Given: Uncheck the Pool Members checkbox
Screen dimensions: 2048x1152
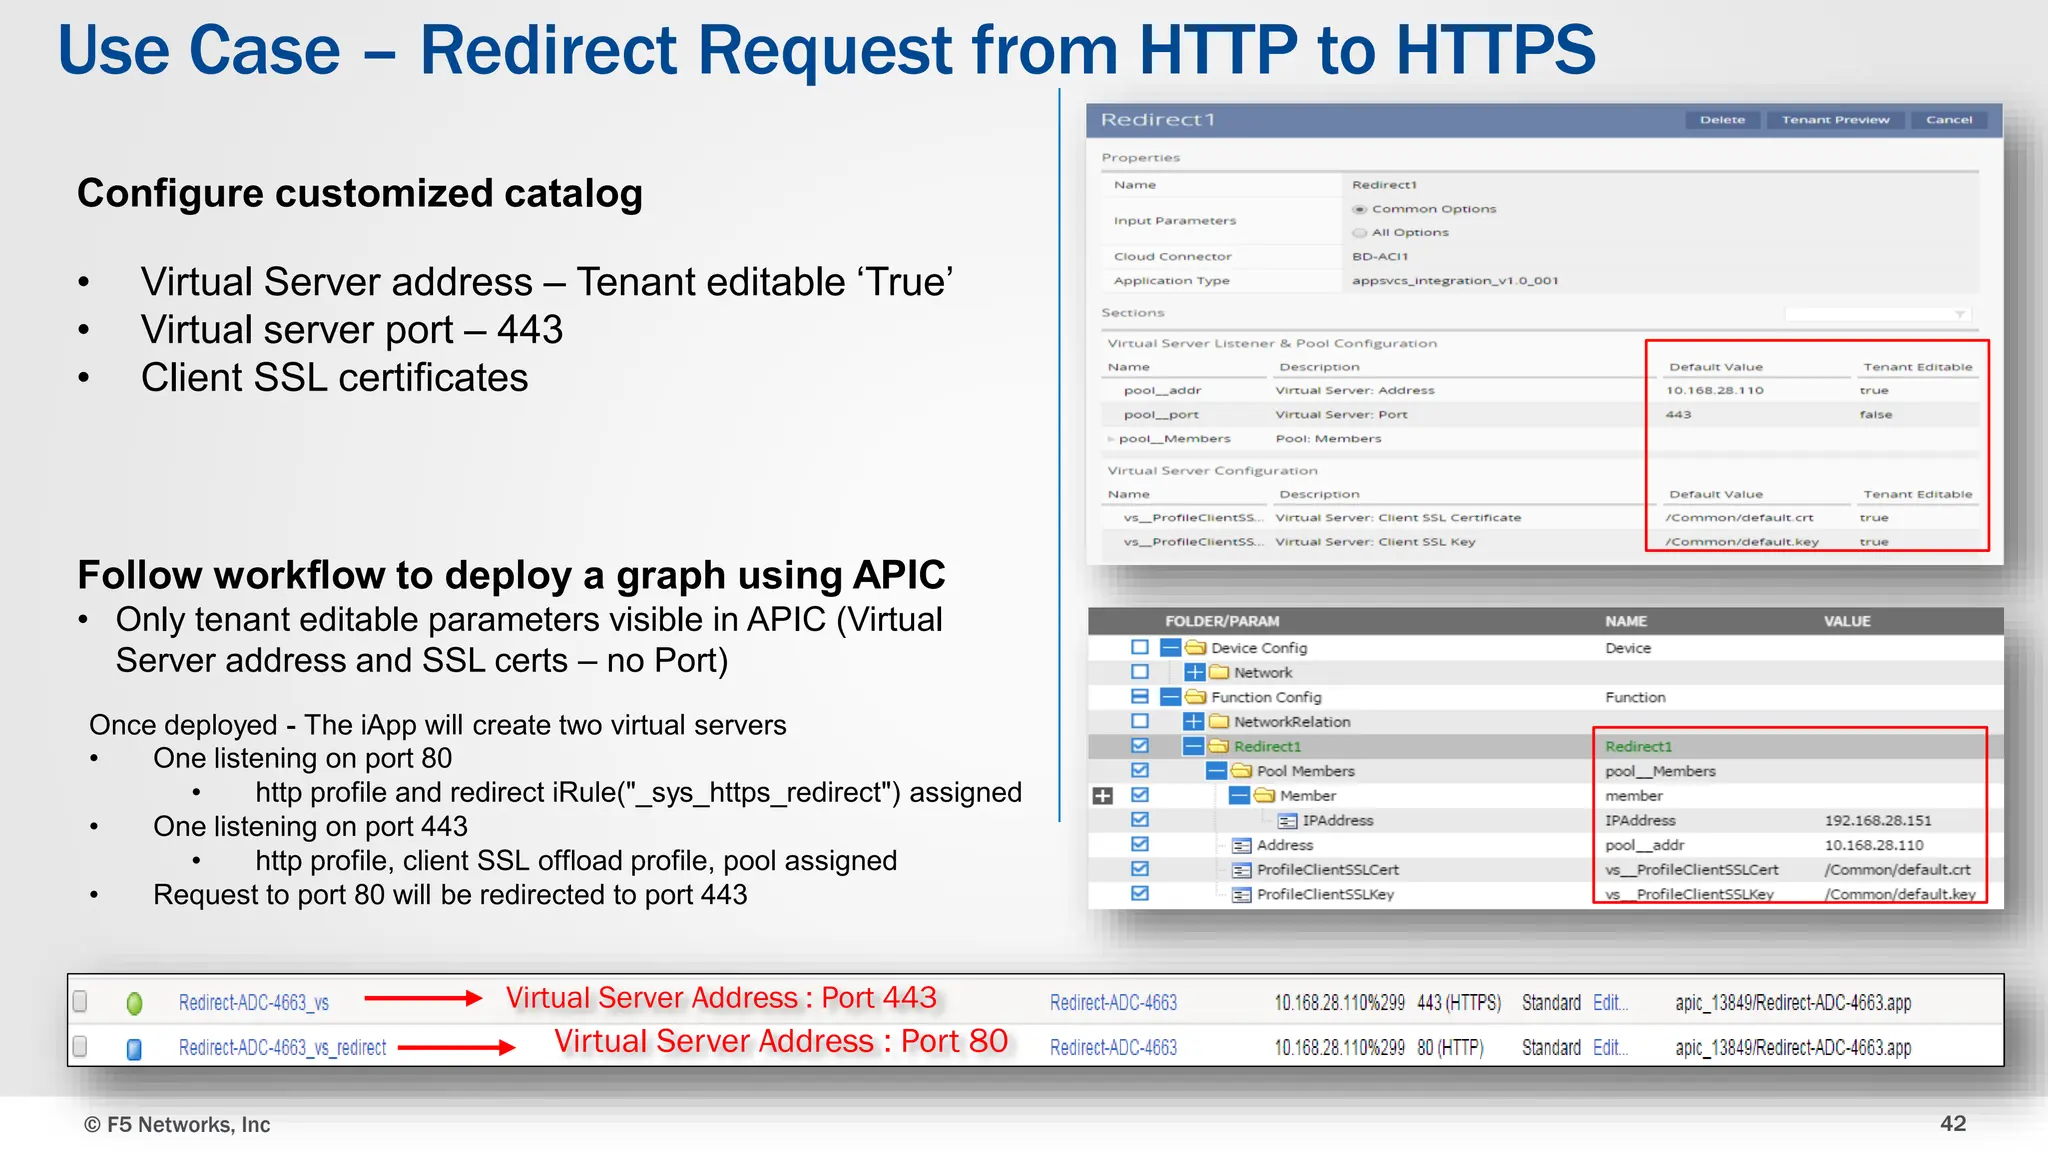Looking at the screenshot, I should [x=1140, y=770].
